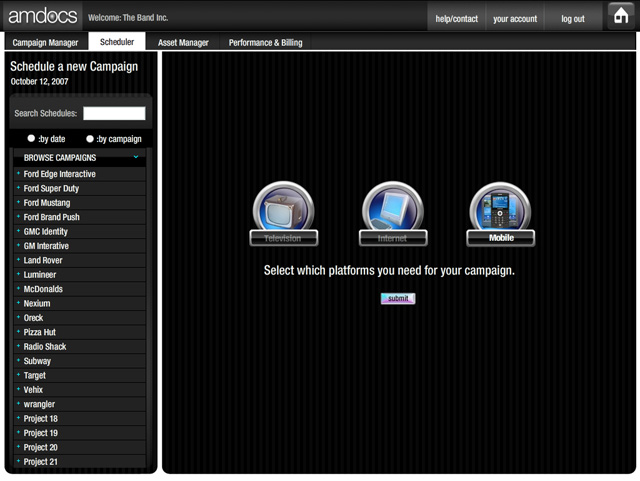Viewport: 640px width, 481px height.
Task: Switch to Campaign Manager tab
Action: 45,42
